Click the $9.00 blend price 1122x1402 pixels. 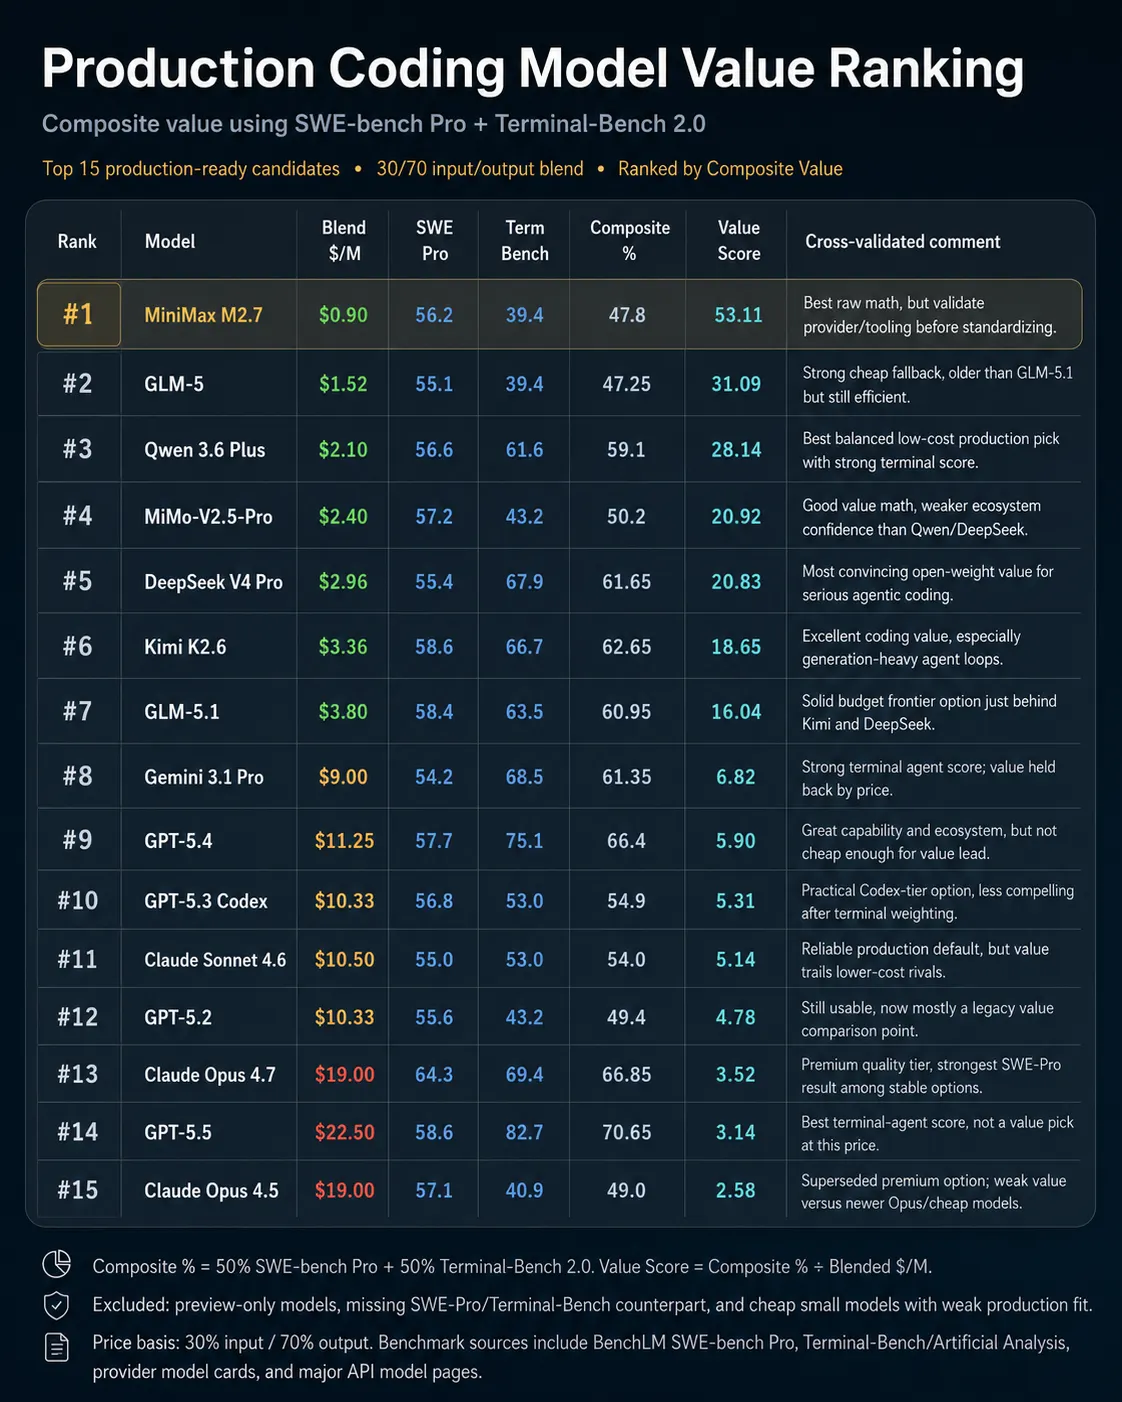pyautogui.click(x=343, y=777)
